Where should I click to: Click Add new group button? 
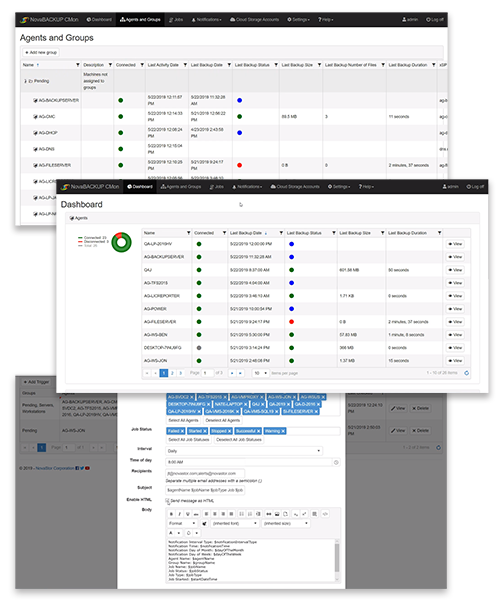click(41, 53)
